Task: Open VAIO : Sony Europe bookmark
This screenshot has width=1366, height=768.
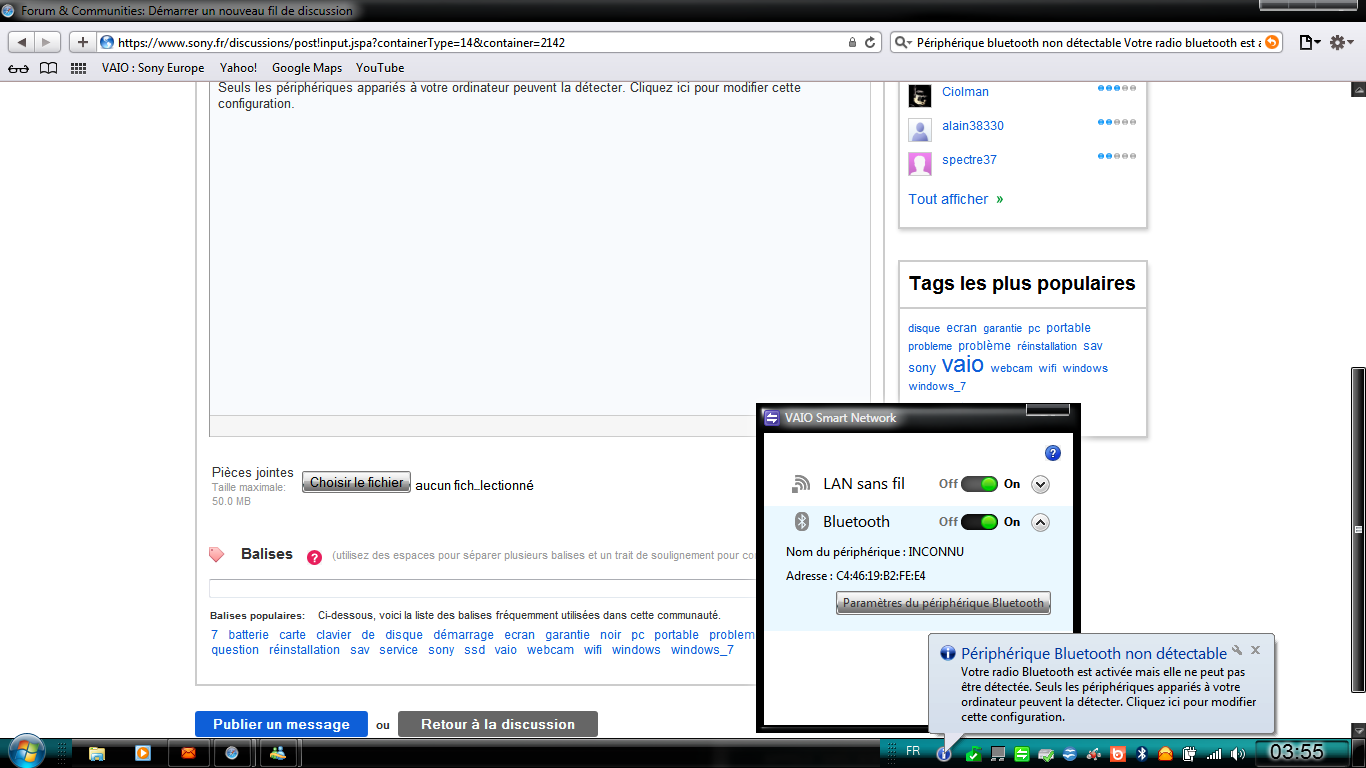Action: click(x=153, y=68)
